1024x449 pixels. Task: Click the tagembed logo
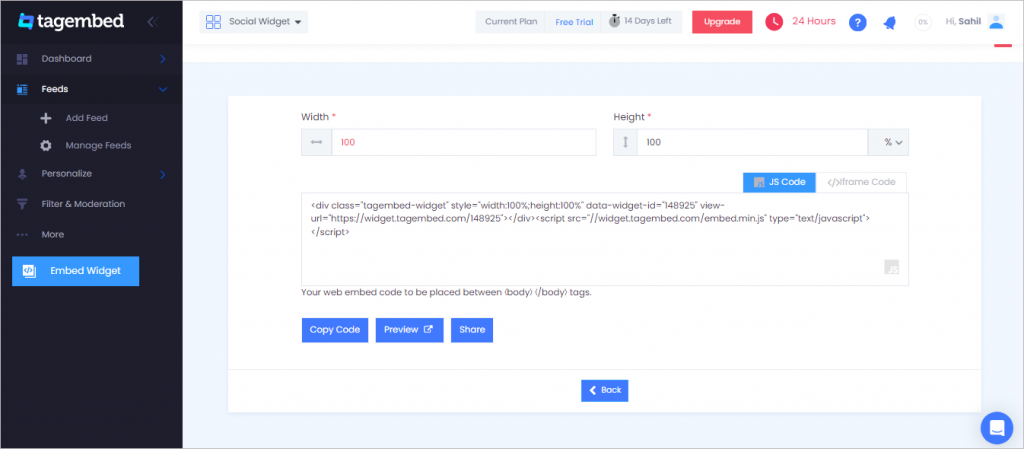click(x=71, y=22)
